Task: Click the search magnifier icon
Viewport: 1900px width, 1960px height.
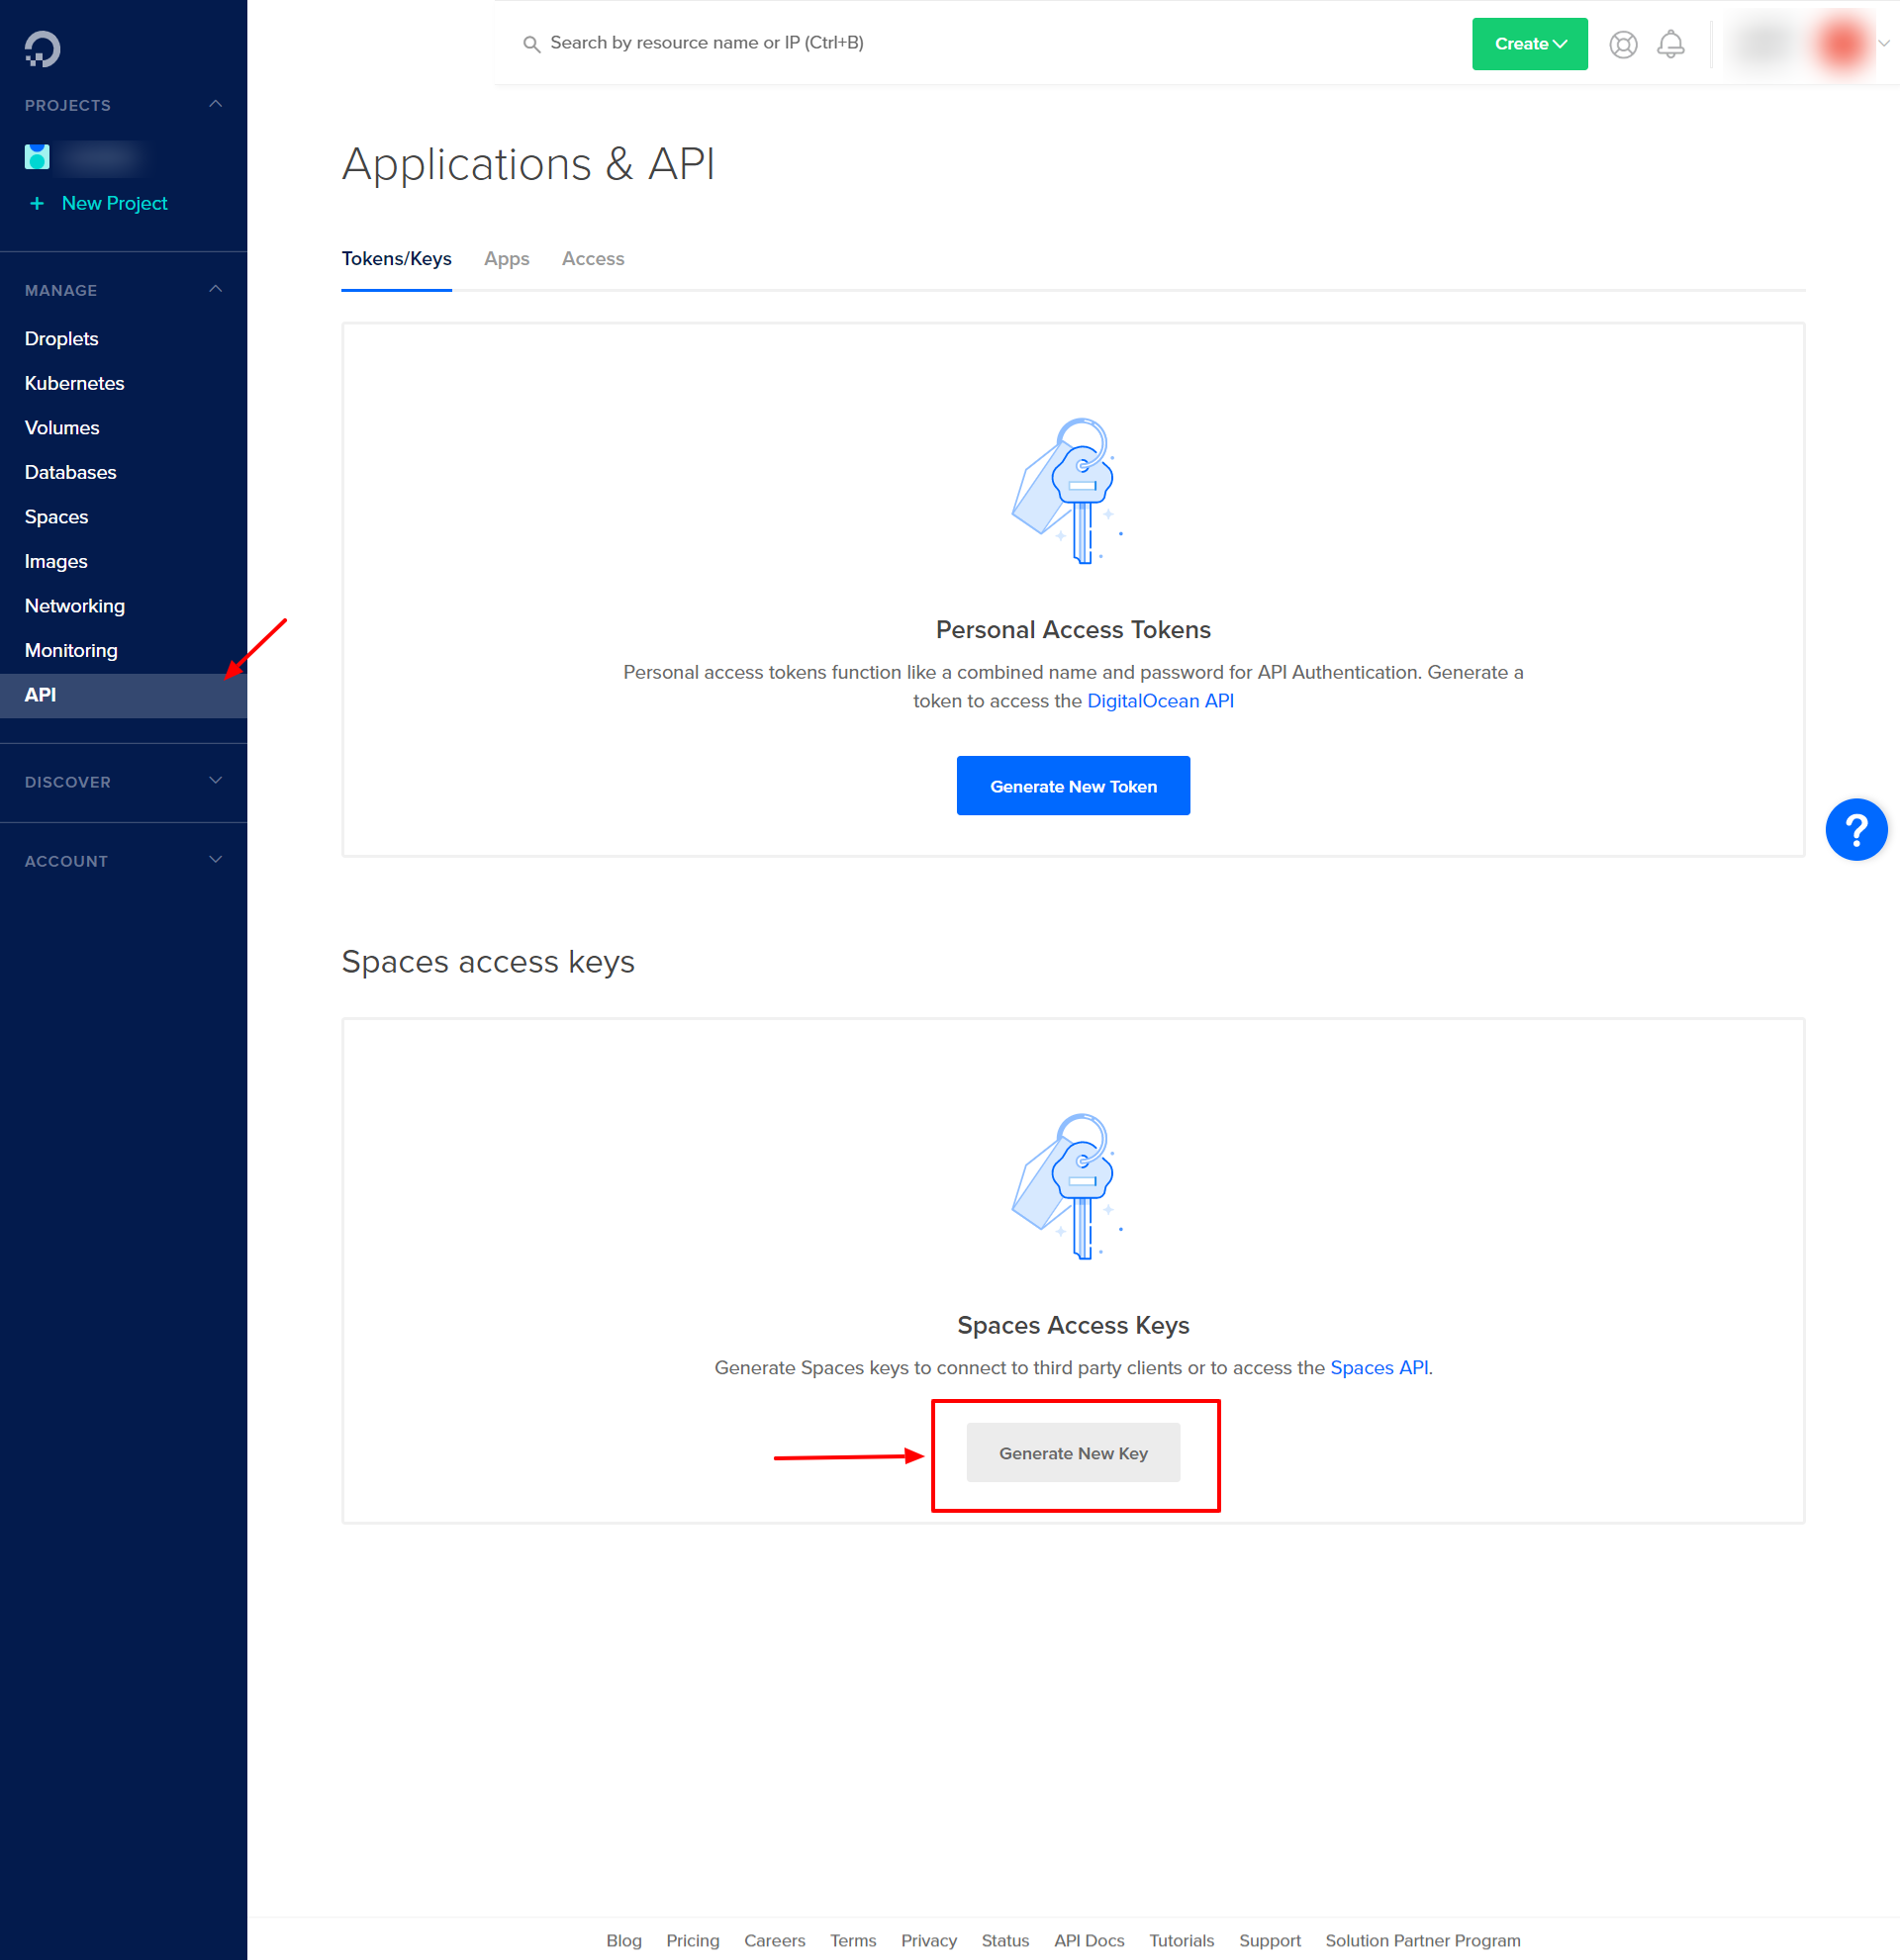Action: (531, 44)
